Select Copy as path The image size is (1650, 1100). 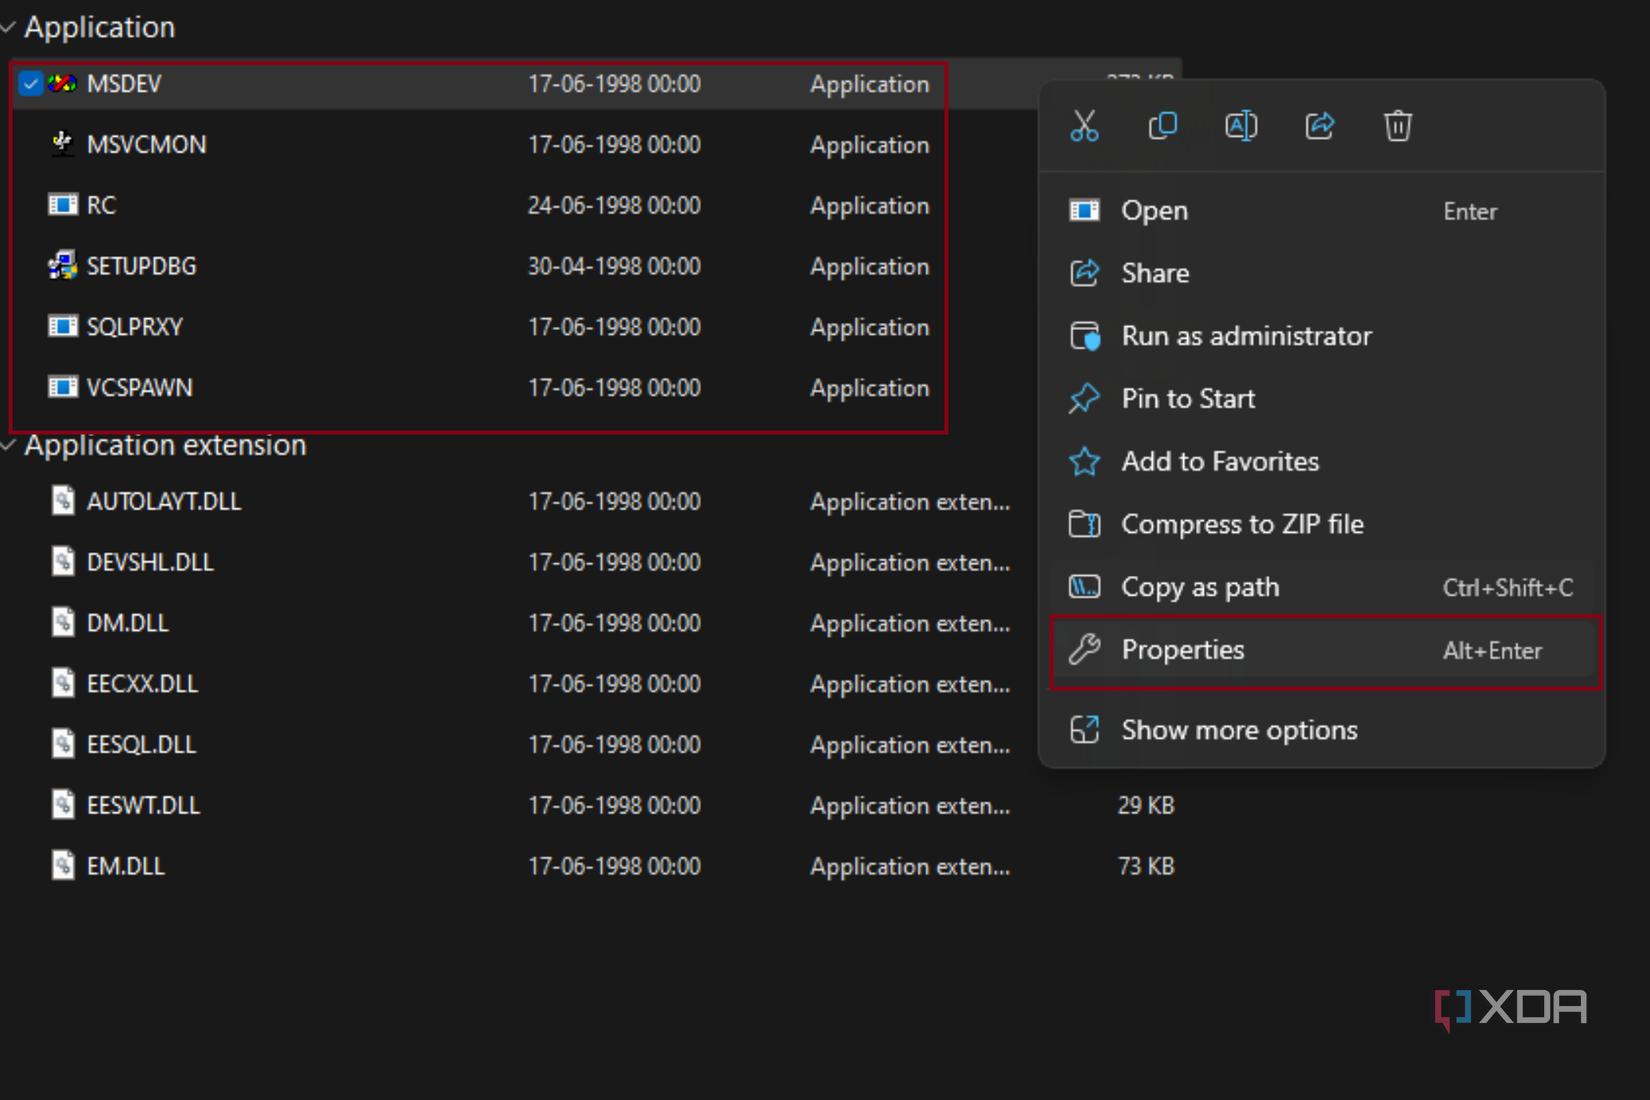click(x=1322, y=587)
